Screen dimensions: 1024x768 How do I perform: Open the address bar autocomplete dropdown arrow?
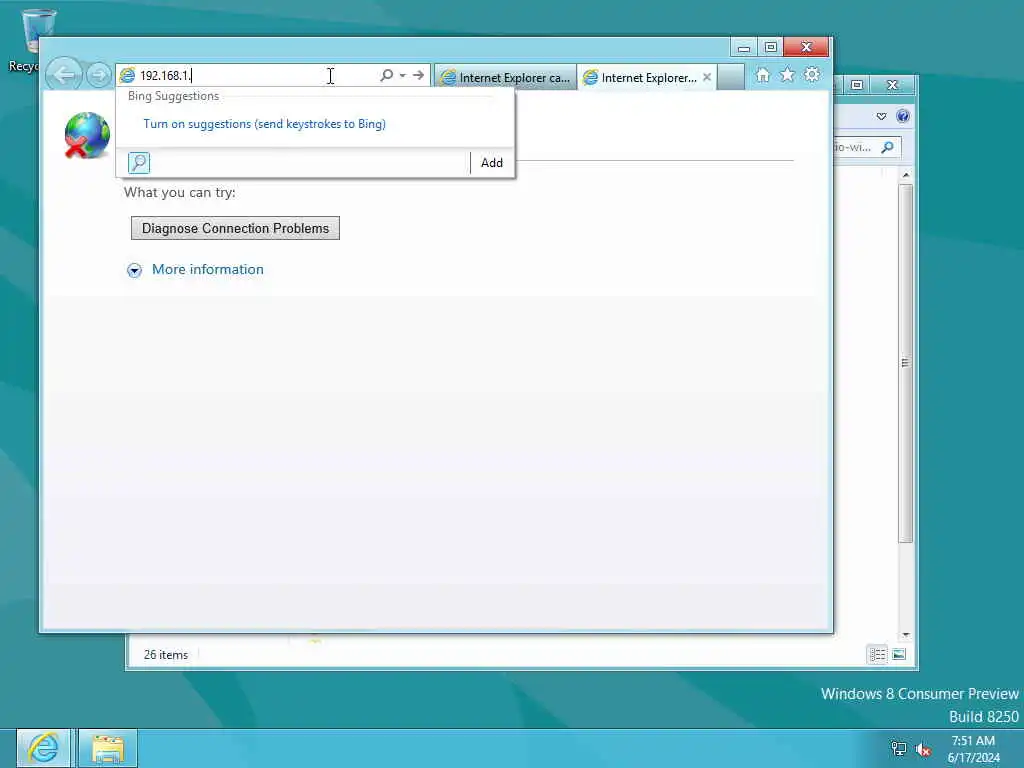pyautogui.click(x=403, y=75)
